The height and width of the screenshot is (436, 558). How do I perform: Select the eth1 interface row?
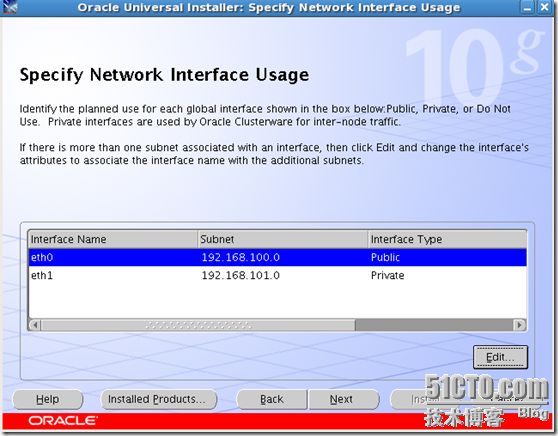click(277, 275)
